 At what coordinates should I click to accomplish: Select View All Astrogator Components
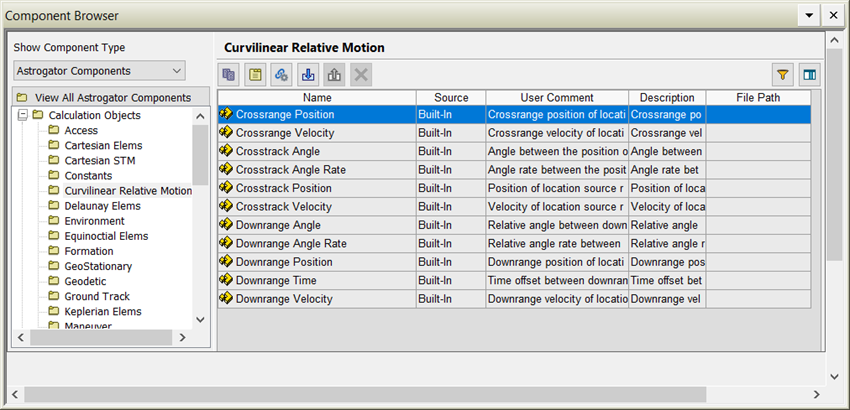[112, 98]
